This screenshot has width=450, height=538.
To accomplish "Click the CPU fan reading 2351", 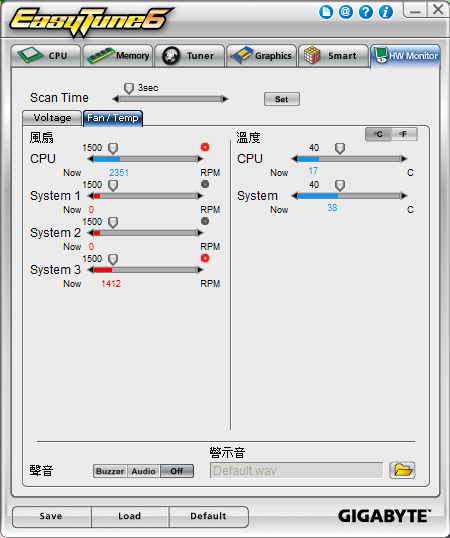I will 119,173.
